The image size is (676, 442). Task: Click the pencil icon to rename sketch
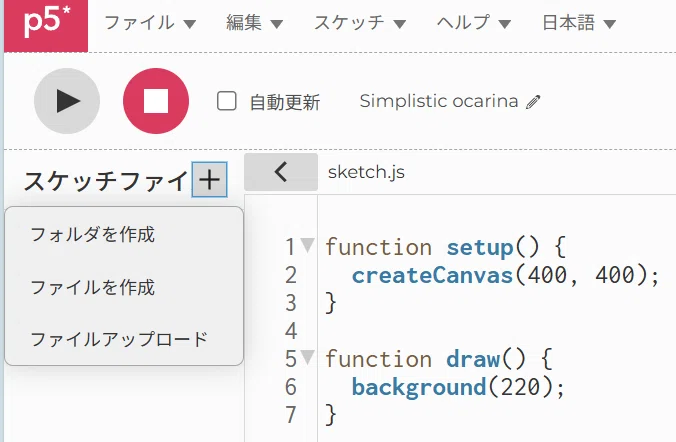[x=533, y=102]
